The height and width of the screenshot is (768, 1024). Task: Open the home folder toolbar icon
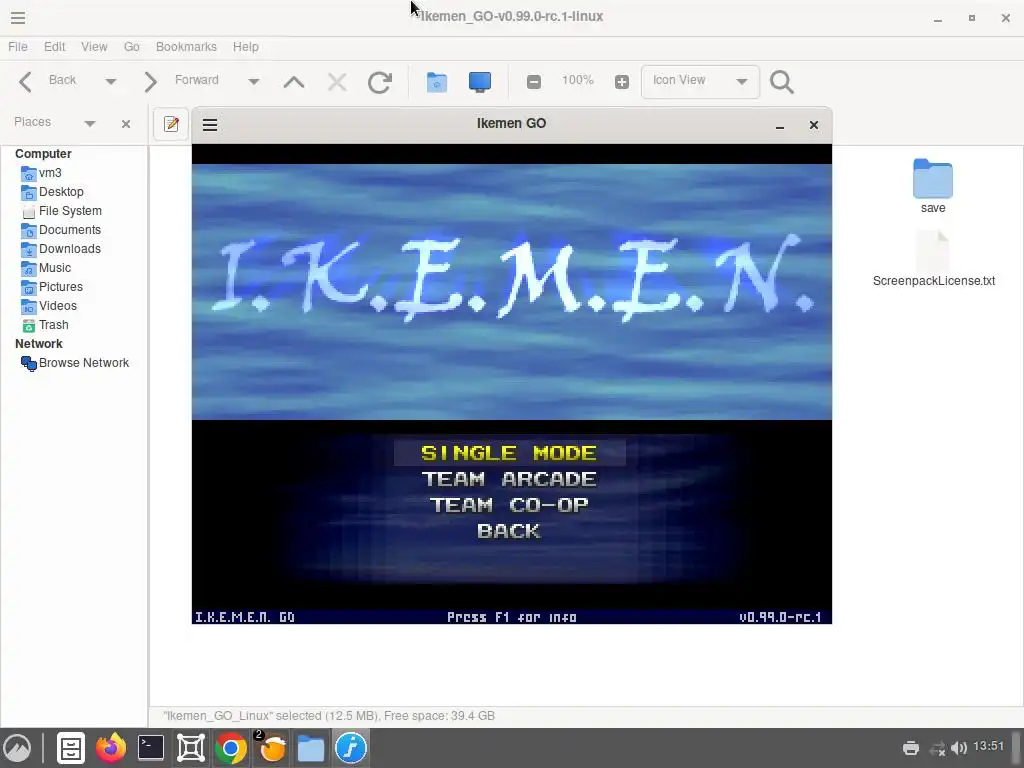(x=436, y=82)
